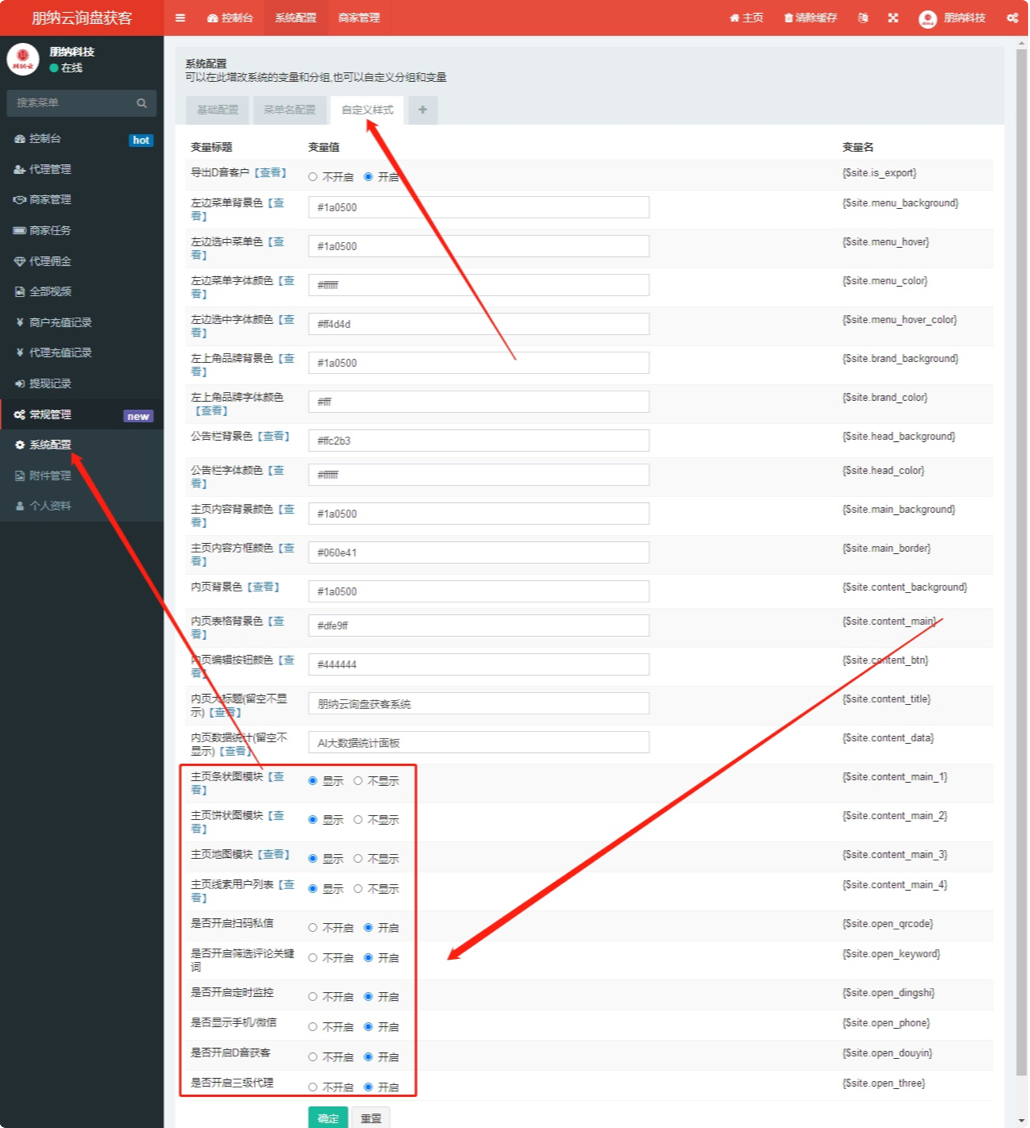Click the 代理充值记录 yen icon

pos(19,352)
